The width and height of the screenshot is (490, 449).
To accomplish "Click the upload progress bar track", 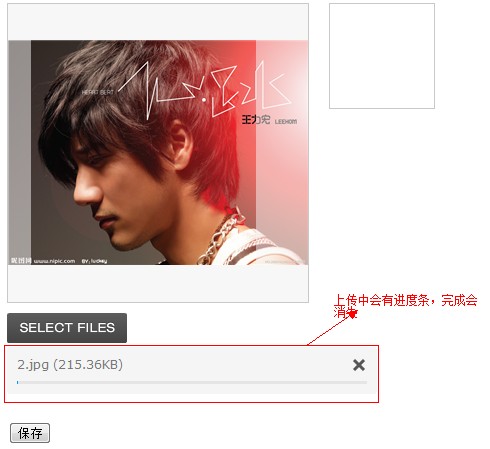I will coord(192,382).
